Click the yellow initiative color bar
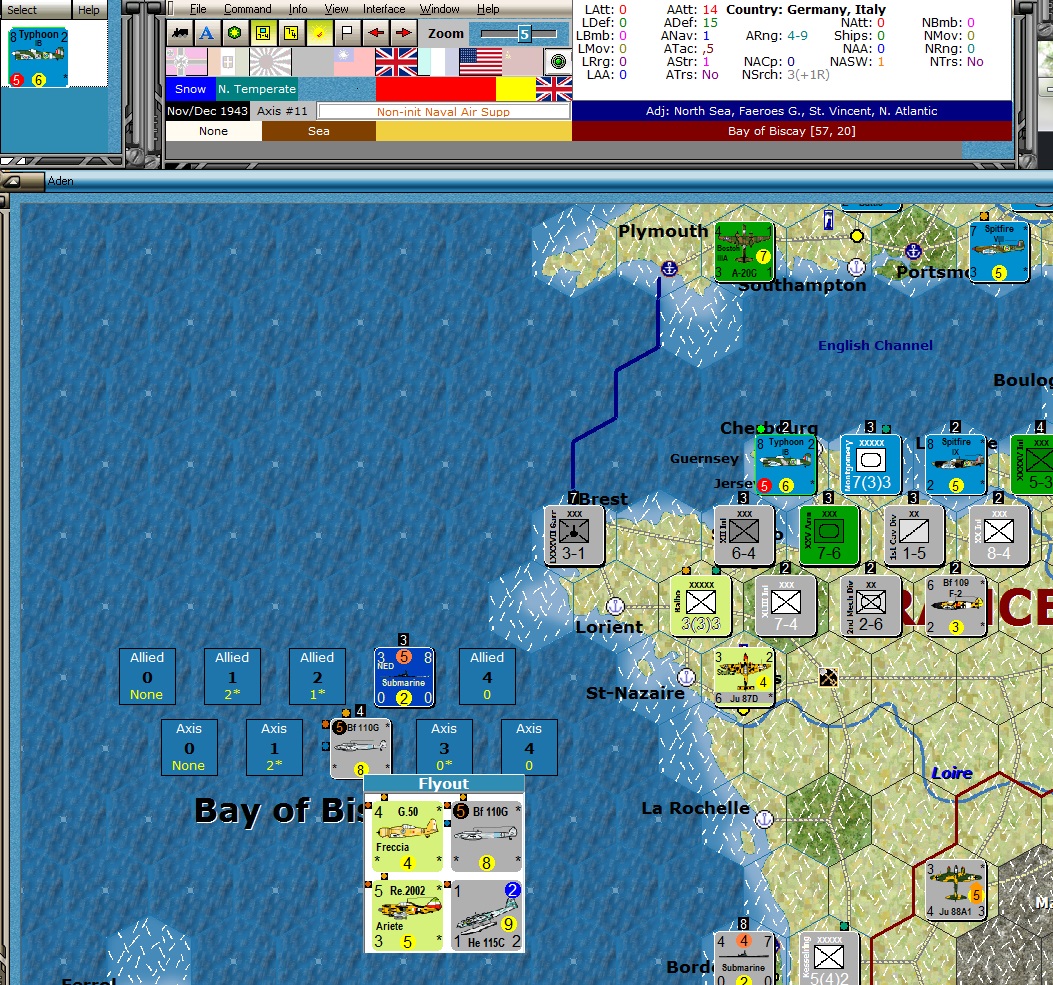 (x=516, y=89)
